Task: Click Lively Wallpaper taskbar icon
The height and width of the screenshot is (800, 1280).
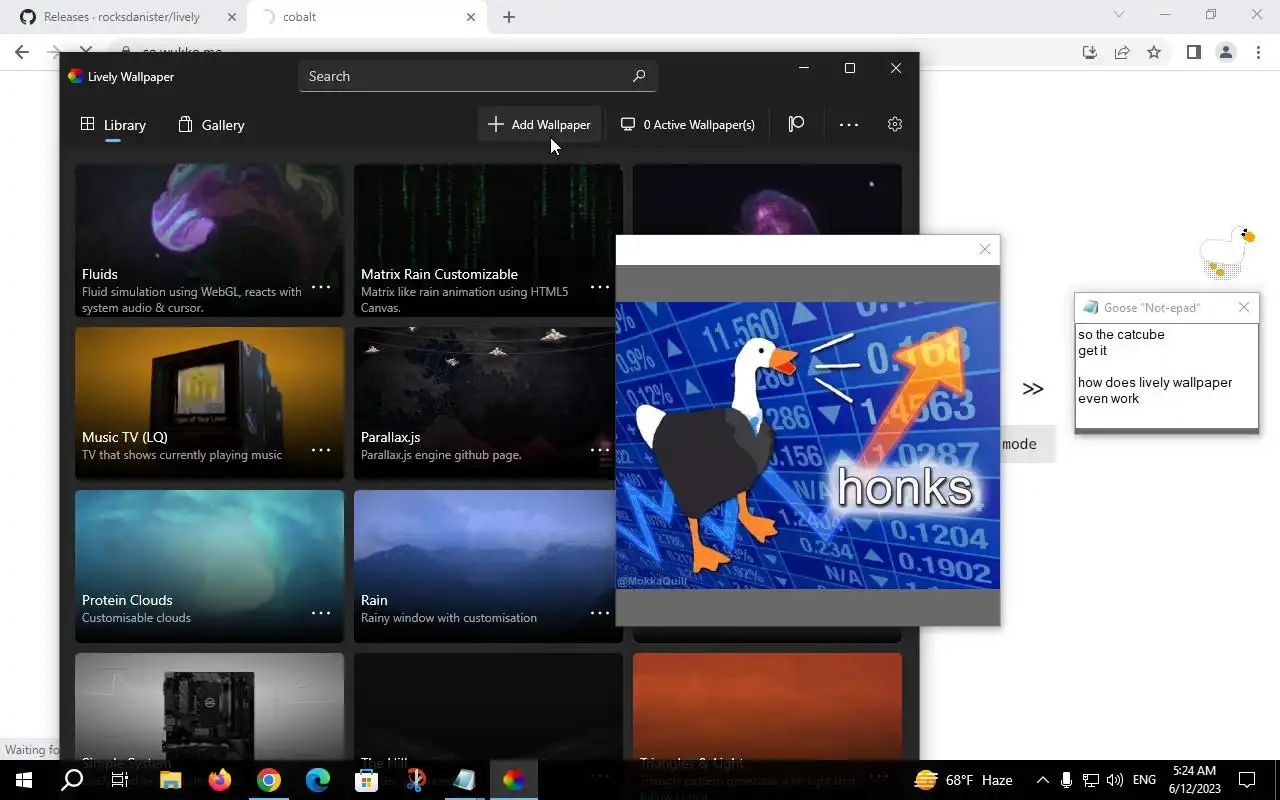Action: (513, 780)
